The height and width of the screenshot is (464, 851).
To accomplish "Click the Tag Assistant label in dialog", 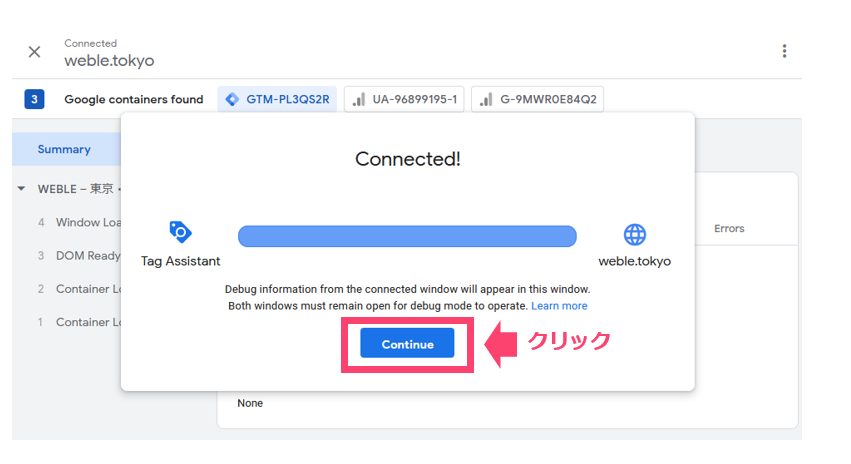I will 181,262.
